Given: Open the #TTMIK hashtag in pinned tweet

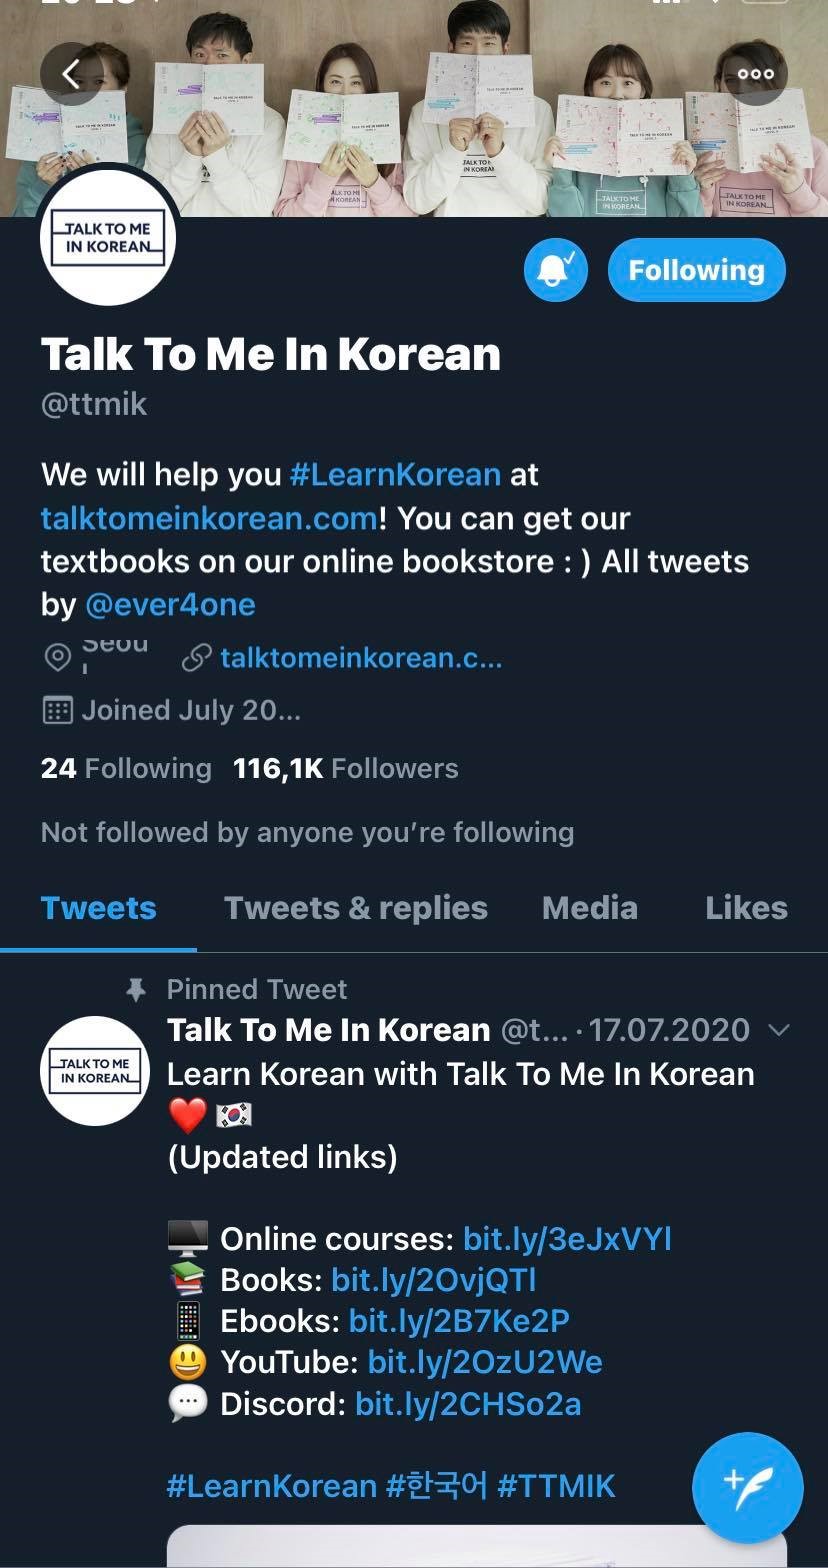Looking at the screenshot, I should (556, 1486).
